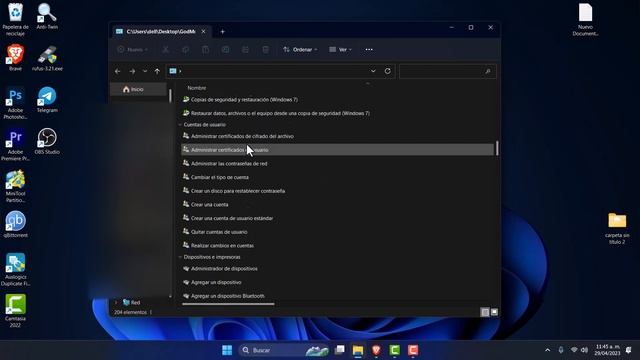Go back with the left arrow button
This screenshot has height=360, width=640.
click(x=118, y=71)
